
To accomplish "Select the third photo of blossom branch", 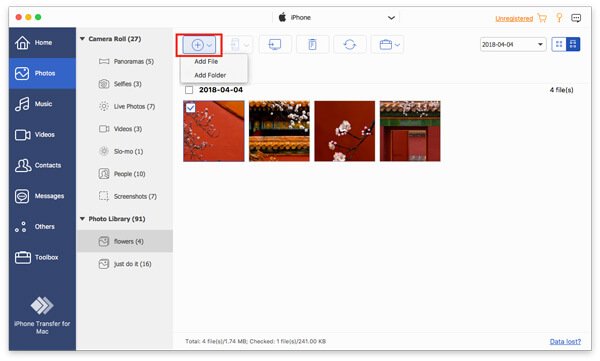I will tap(344, 131).
